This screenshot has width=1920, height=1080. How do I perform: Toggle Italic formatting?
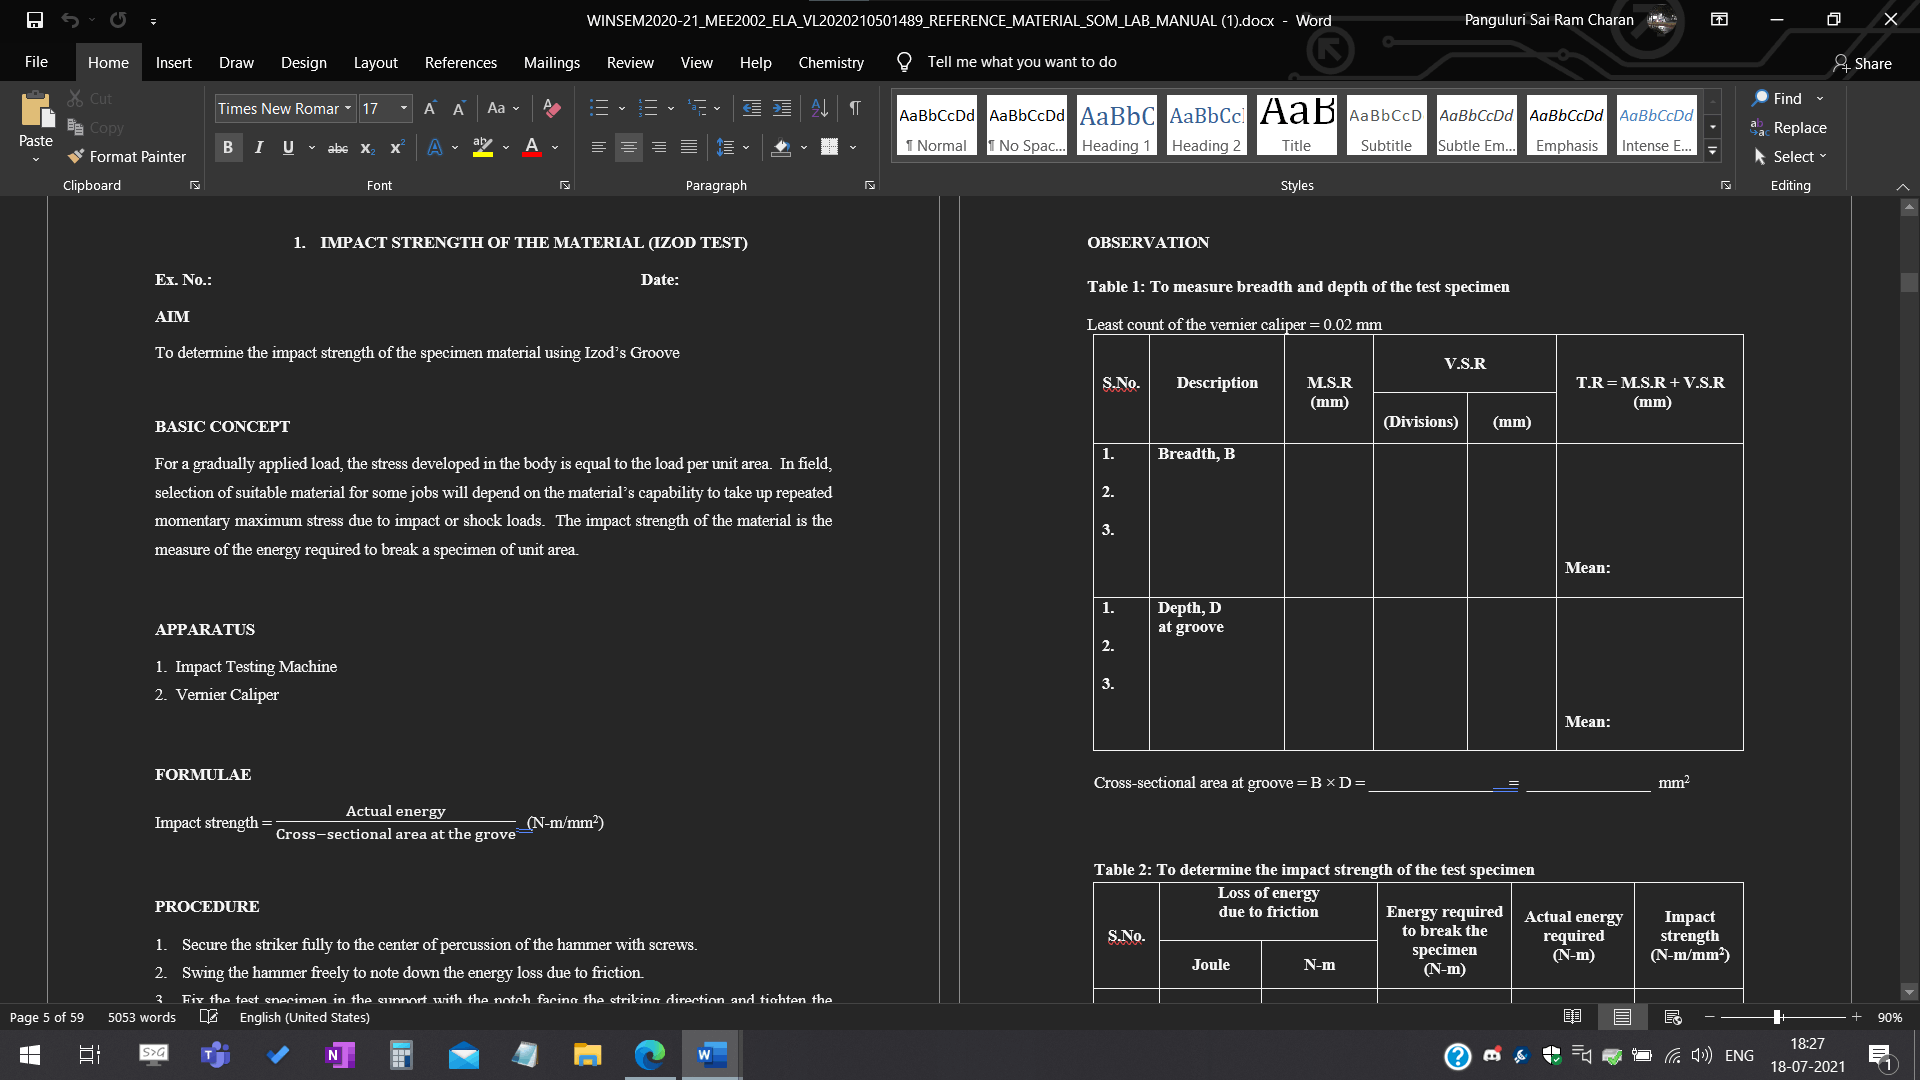(259, 148)
